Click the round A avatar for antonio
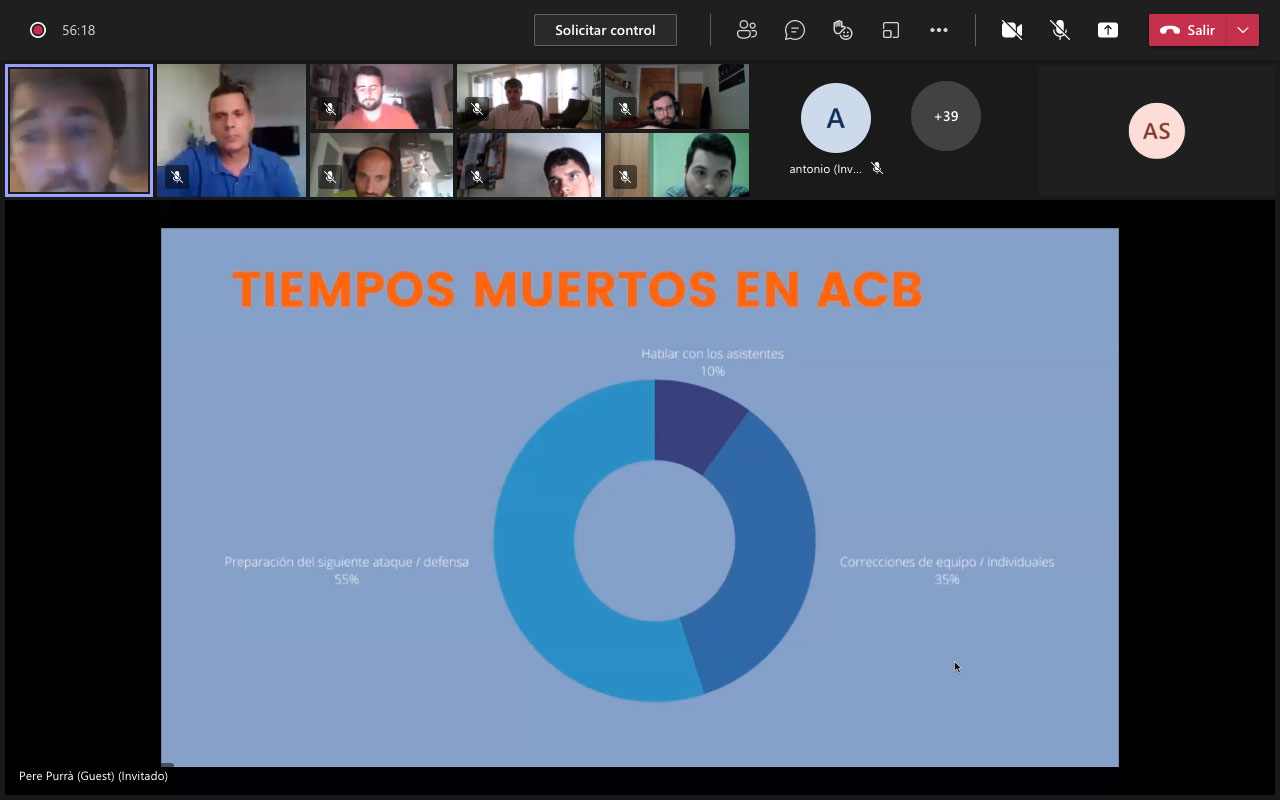The height and width of the screenshot is (800, 1280). point(836,118)
